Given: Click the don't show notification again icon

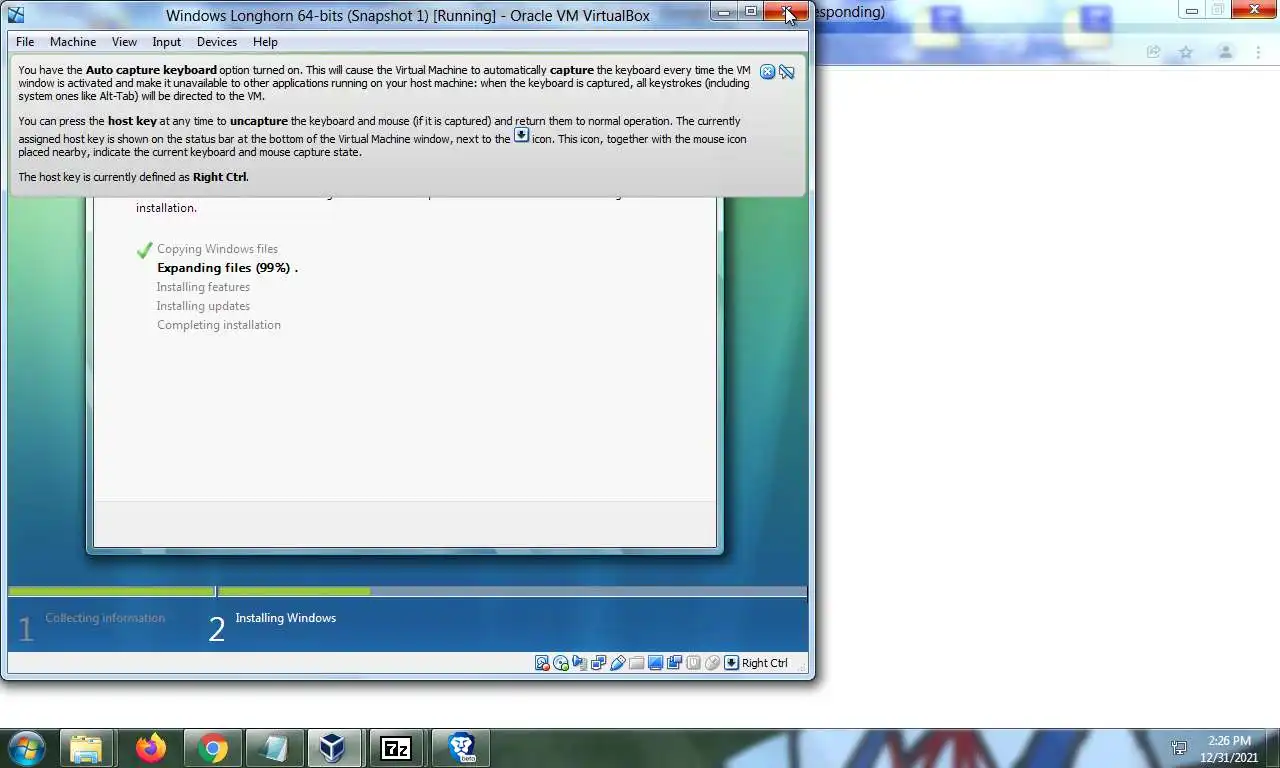Looking at the screenshot, I should pyautogui.click(x=787, y=72).
